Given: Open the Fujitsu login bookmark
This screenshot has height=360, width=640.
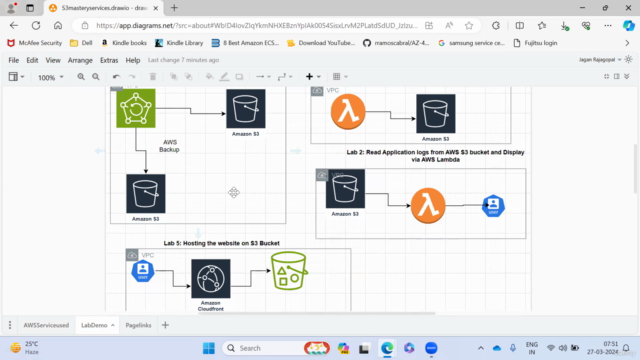Looking at the screenshot, I should 535,43.
